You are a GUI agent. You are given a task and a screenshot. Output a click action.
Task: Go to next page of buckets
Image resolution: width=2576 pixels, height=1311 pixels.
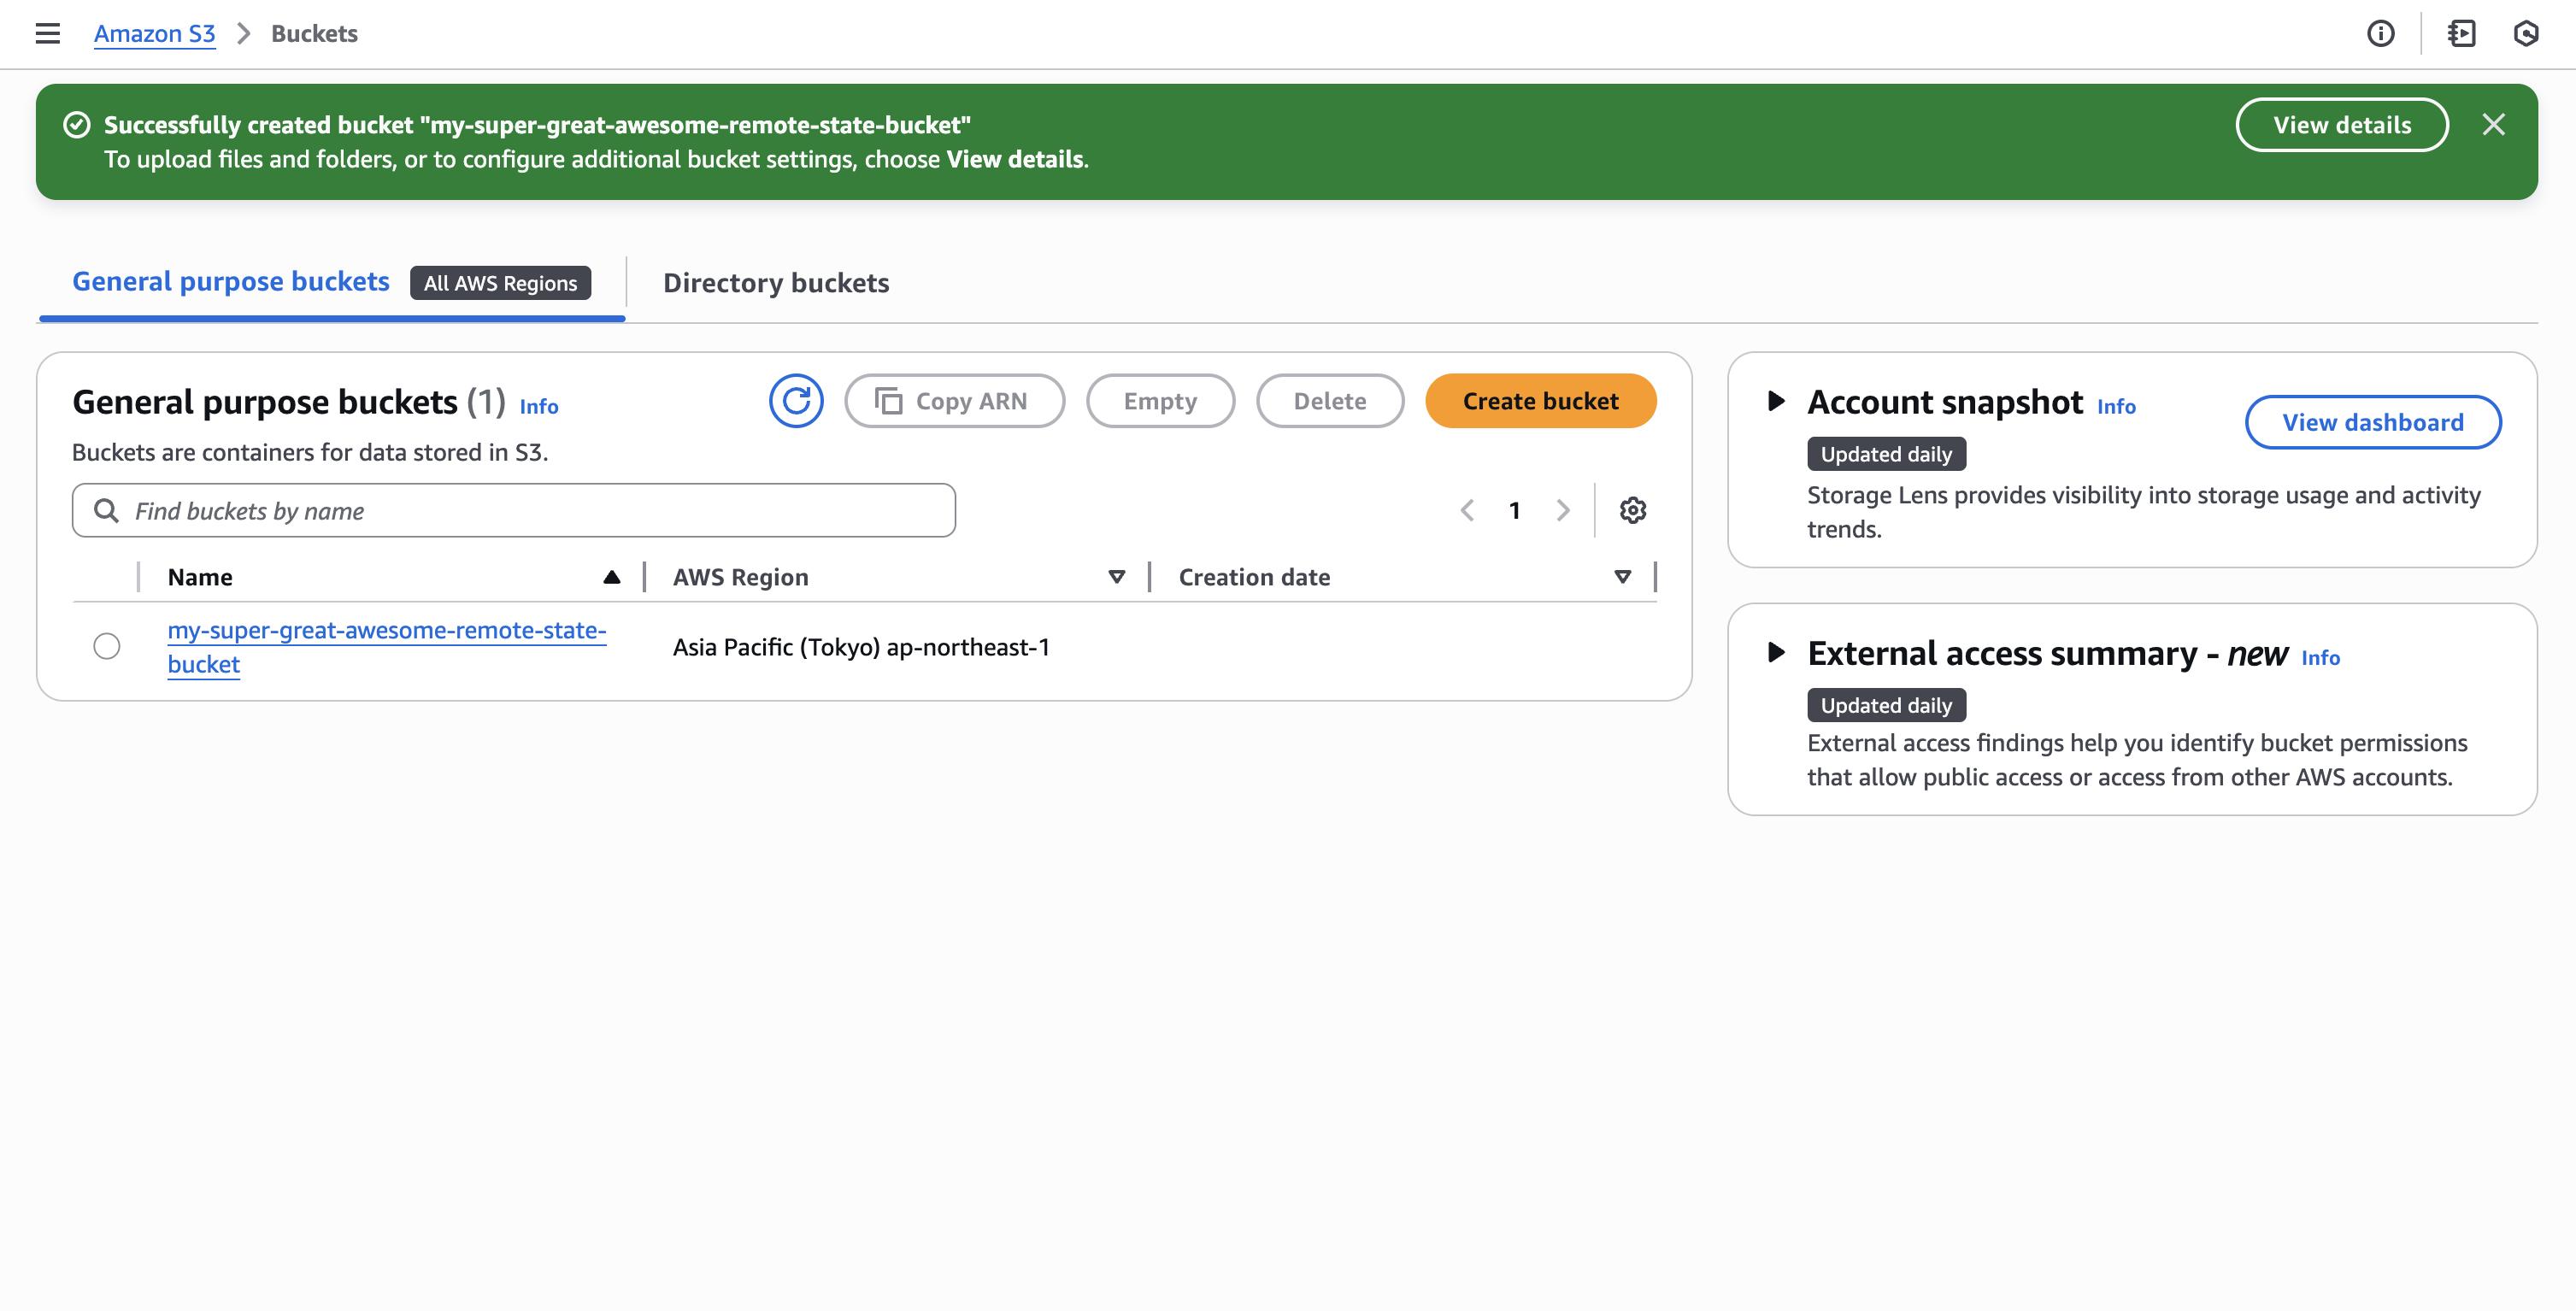(1562, 510)
